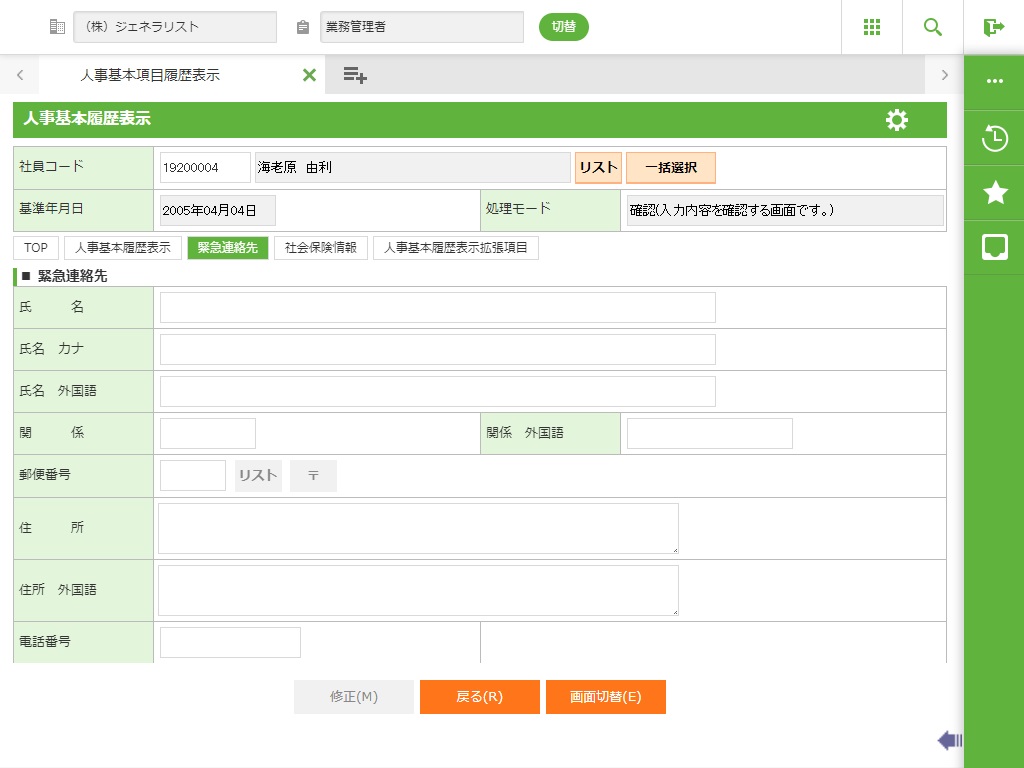The height and width of the screenshot is (768, 1024).
Task: Click the three-dots more icon in sidebar
Action: pyautogui.click(x=994, y=82)
